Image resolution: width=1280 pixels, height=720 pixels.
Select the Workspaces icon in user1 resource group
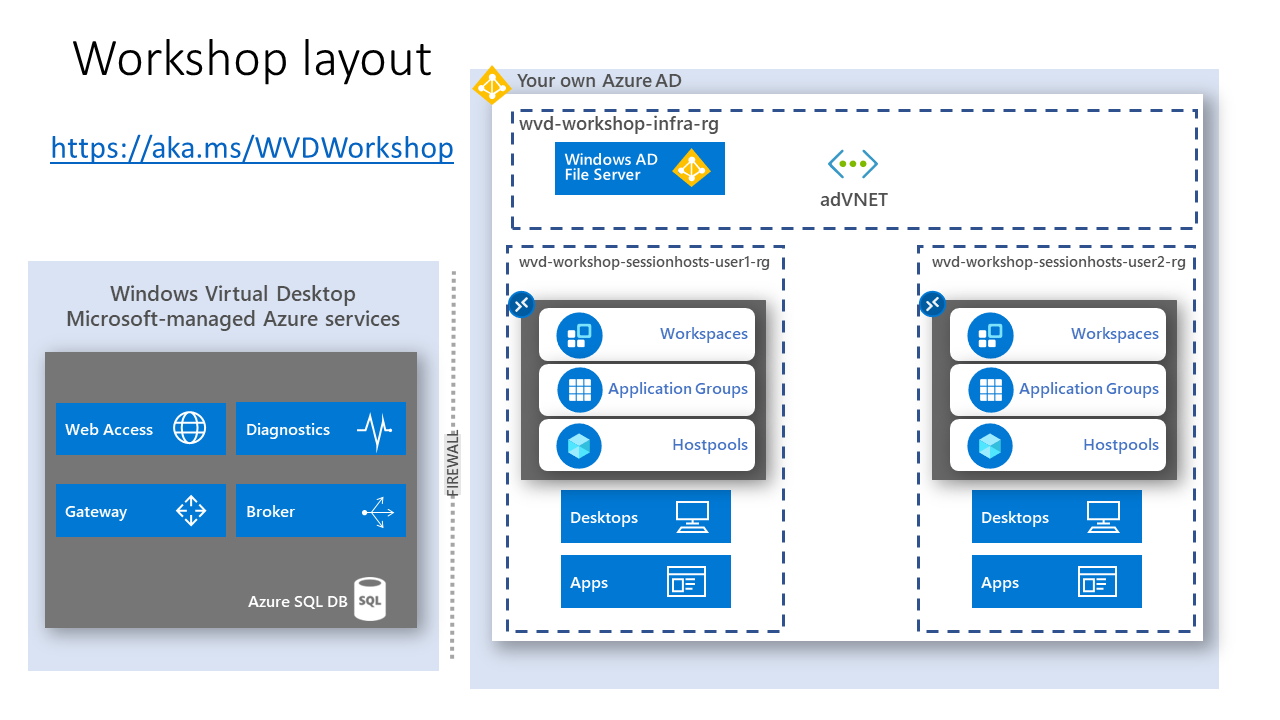pyautogui.click(x=577, y=334)
